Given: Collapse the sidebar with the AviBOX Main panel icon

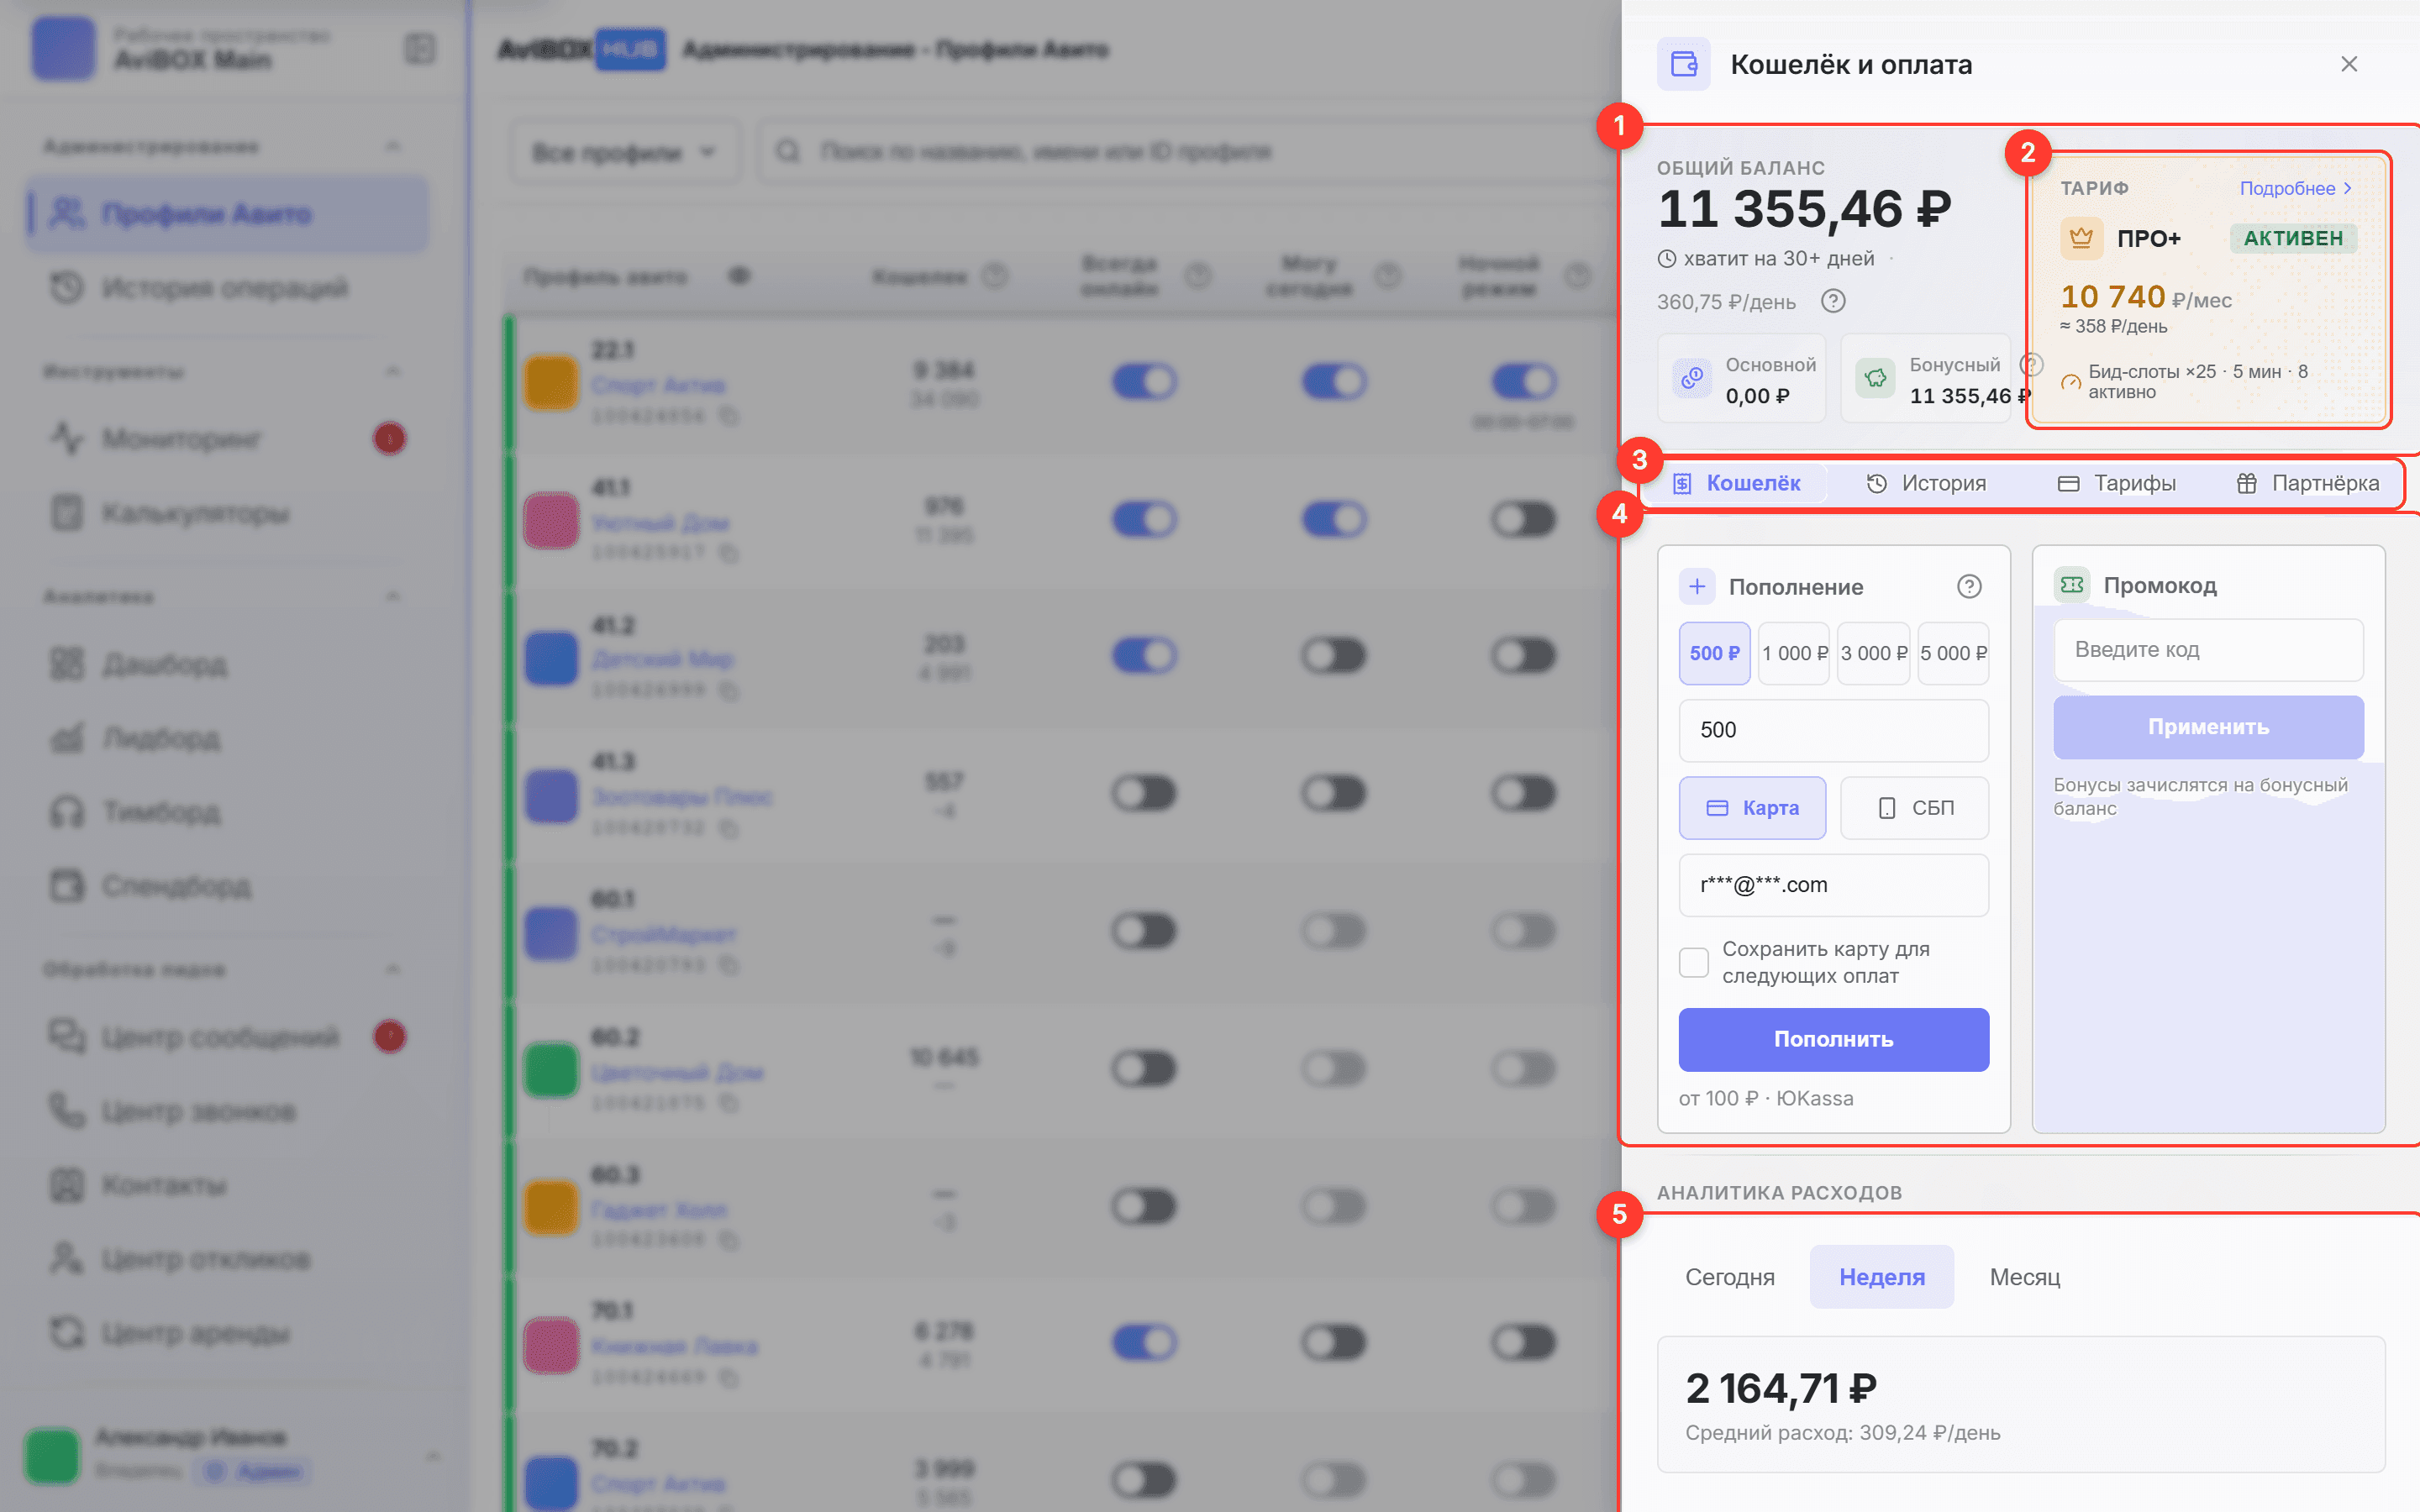Looking at the screenshot, I should tap(420, 49).
